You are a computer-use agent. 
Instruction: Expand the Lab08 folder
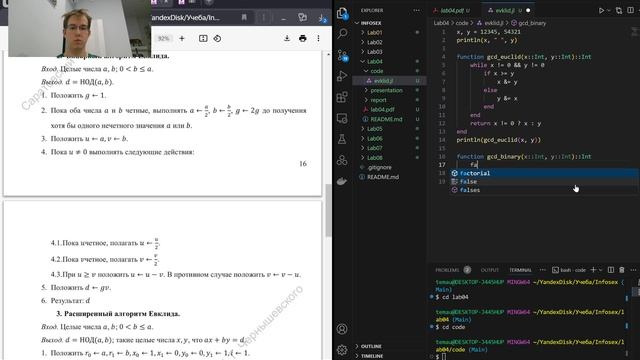[374, 158]
